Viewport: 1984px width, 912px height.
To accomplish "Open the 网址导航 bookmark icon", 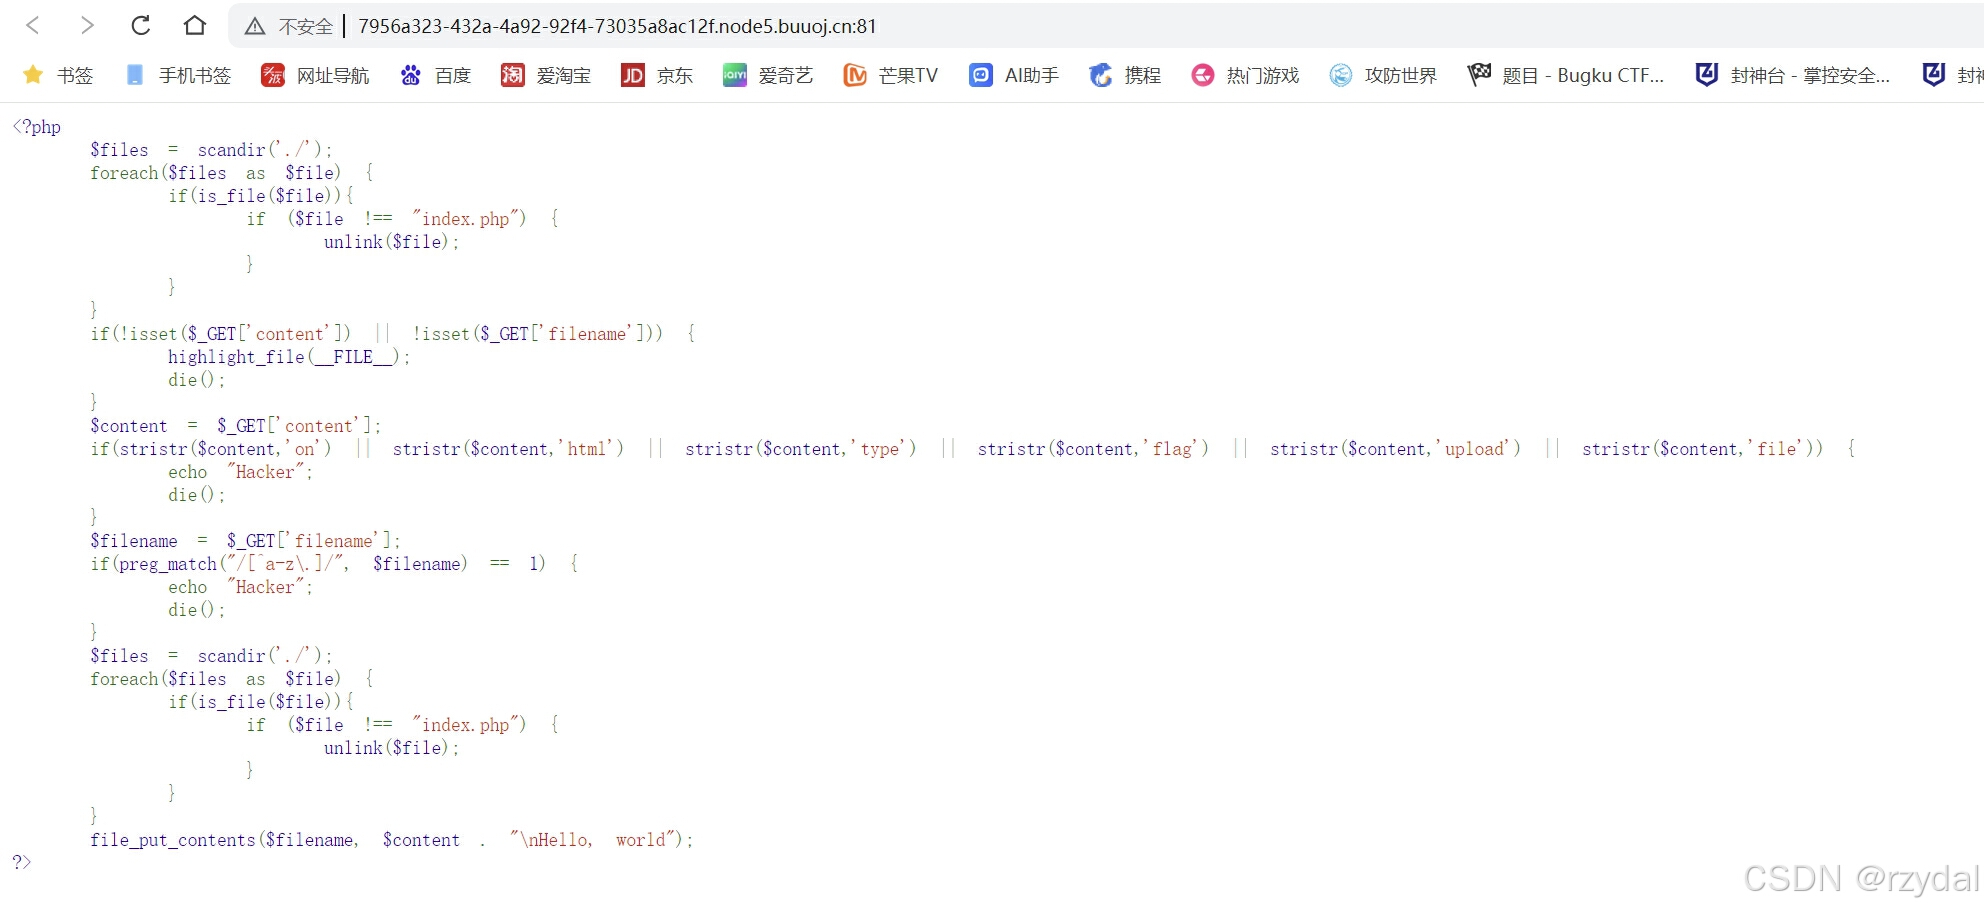I will coord(272,75).
